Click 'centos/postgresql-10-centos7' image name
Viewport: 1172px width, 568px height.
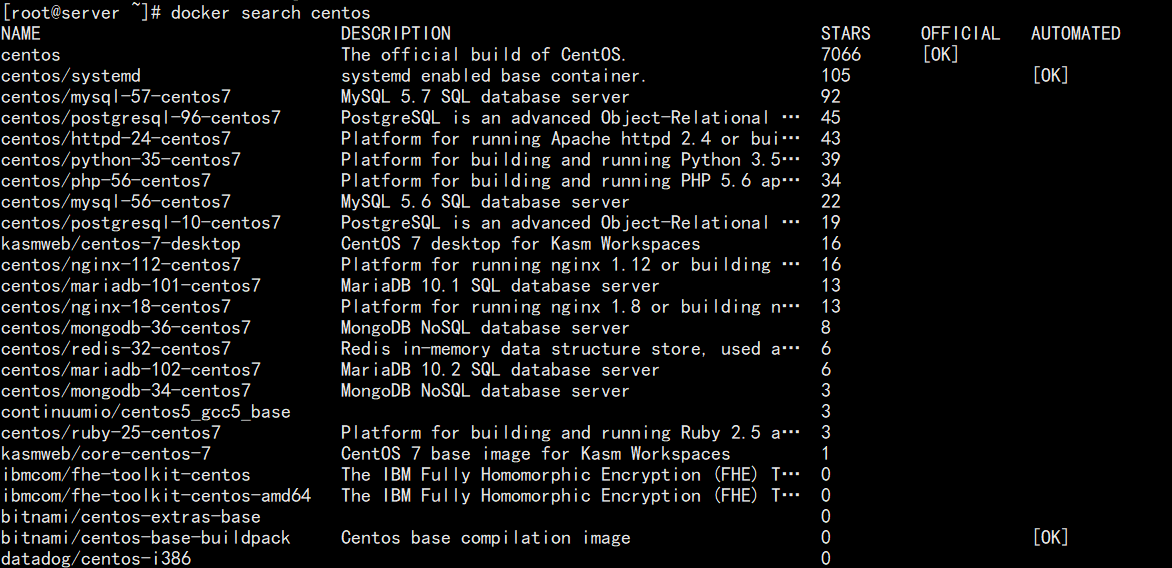click(141, 223)
